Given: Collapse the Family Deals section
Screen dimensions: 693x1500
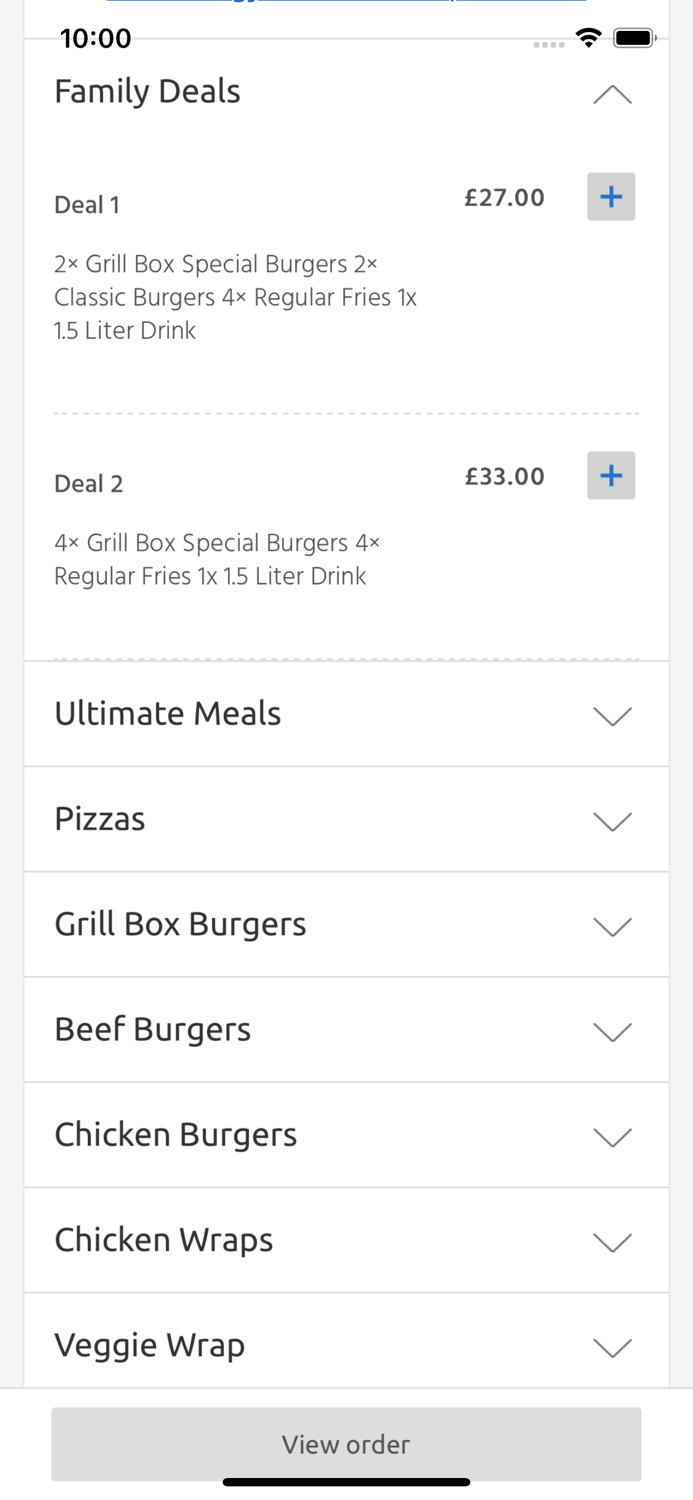Looking at the screenshot, I should (x=612, y=95).
